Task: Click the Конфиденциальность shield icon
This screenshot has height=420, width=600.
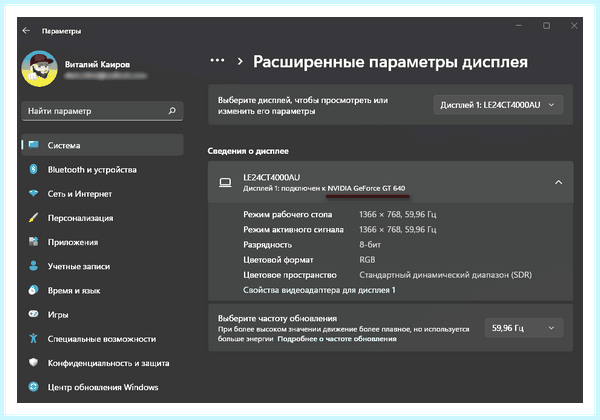Action: click(x=34, y=362)
